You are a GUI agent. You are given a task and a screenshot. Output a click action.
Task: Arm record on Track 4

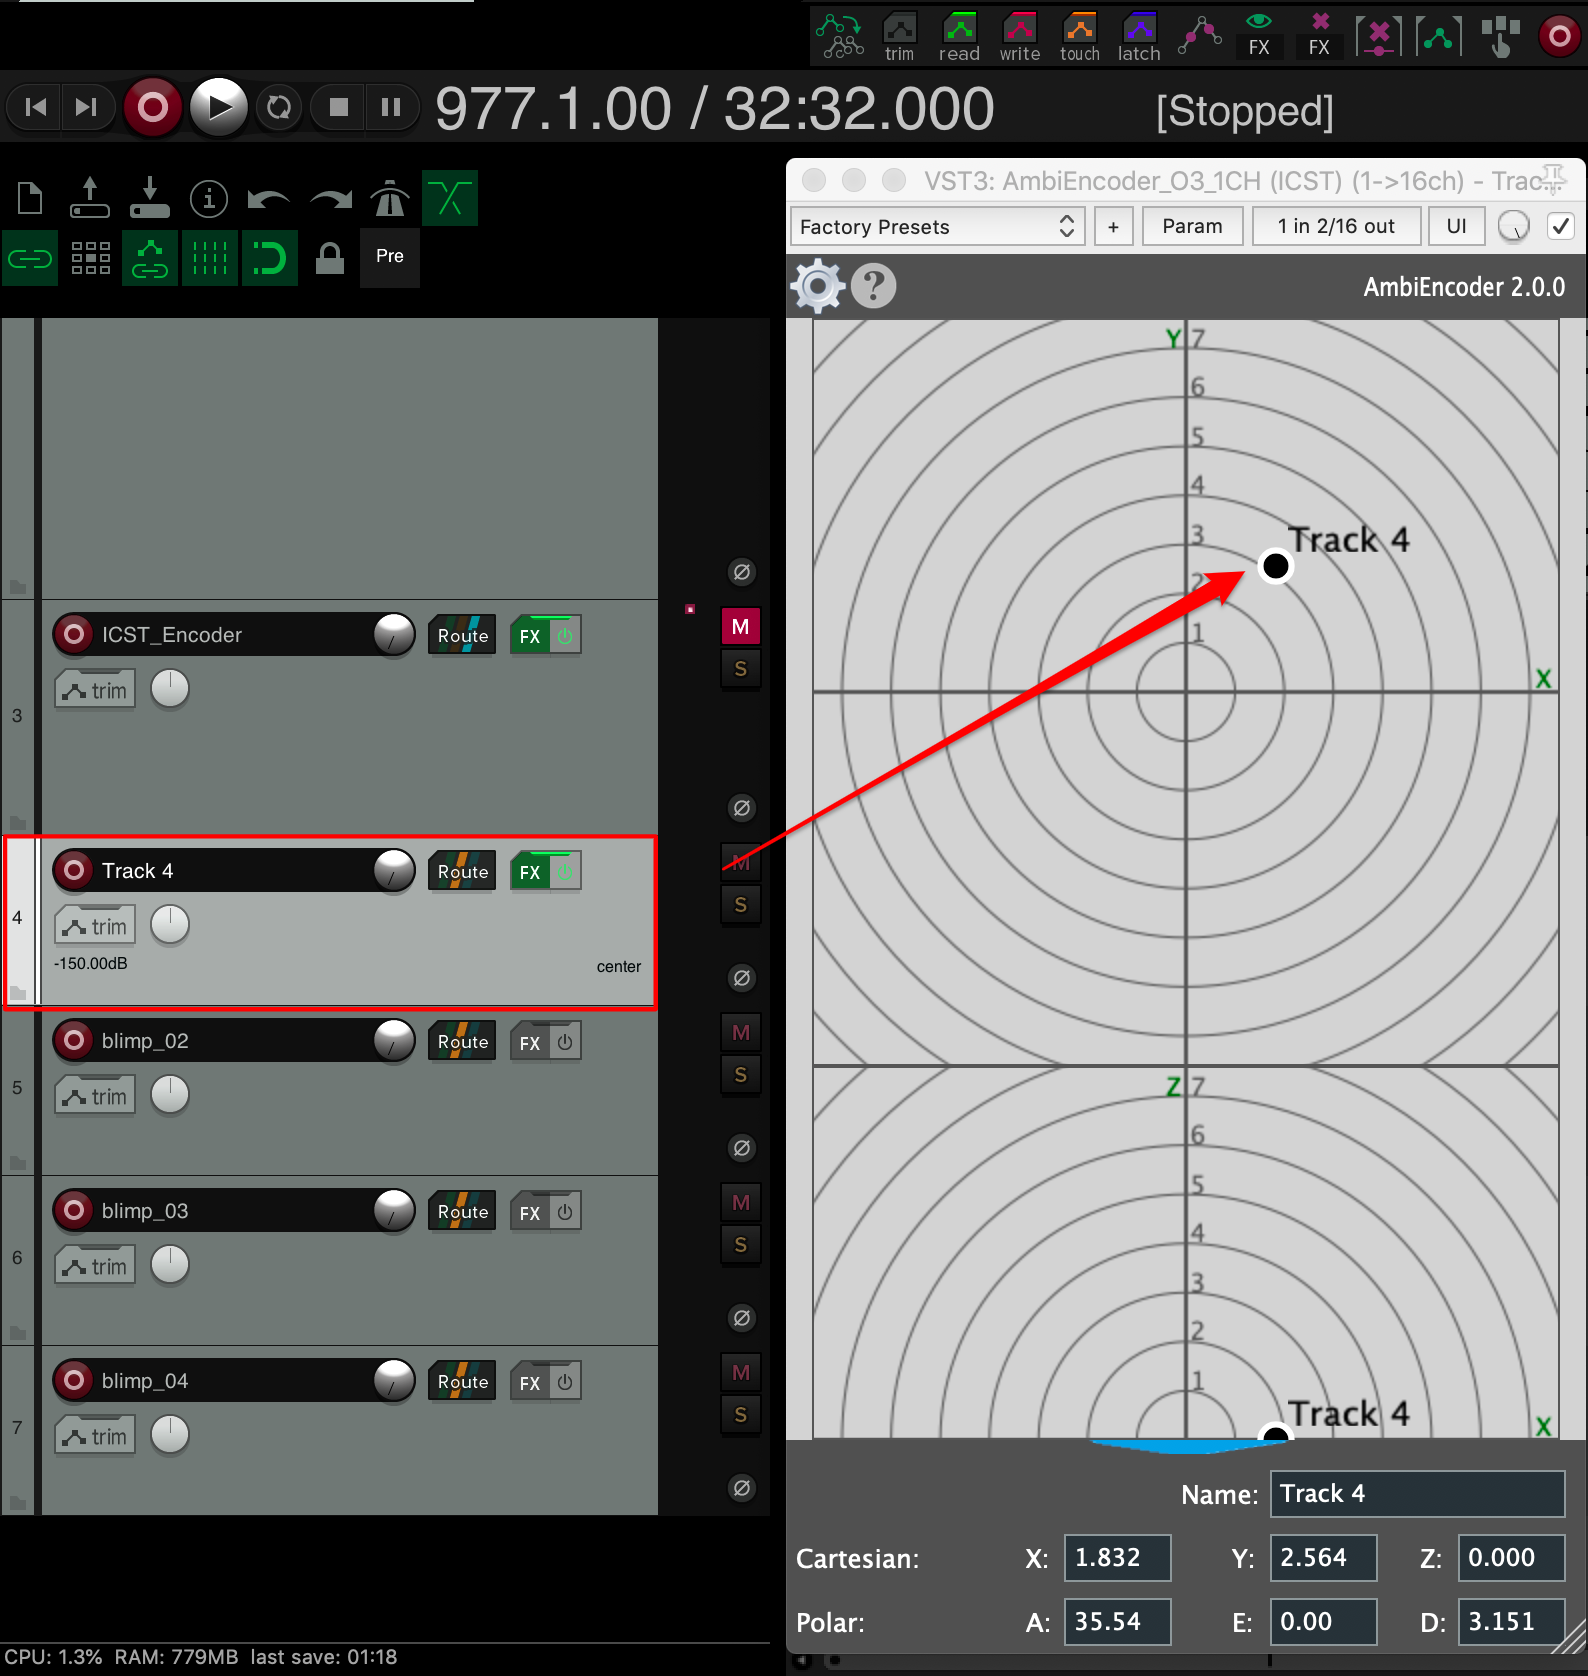73,870
